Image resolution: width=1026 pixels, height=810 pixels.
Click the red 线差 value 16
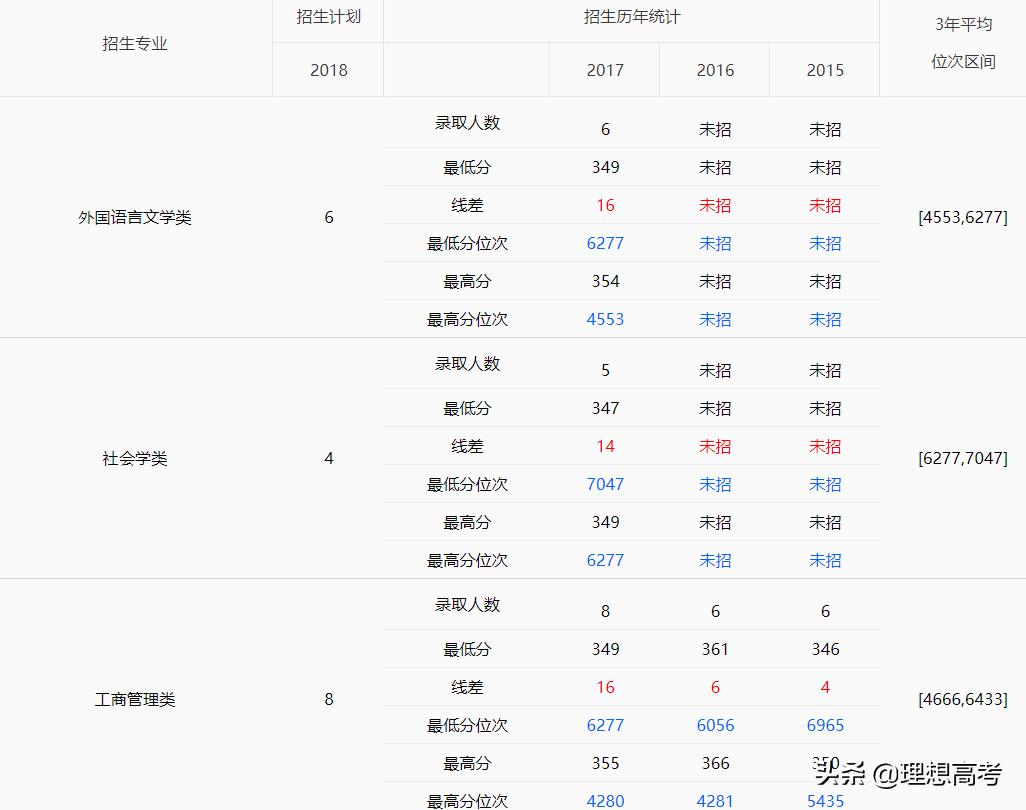tap(605, 205)
